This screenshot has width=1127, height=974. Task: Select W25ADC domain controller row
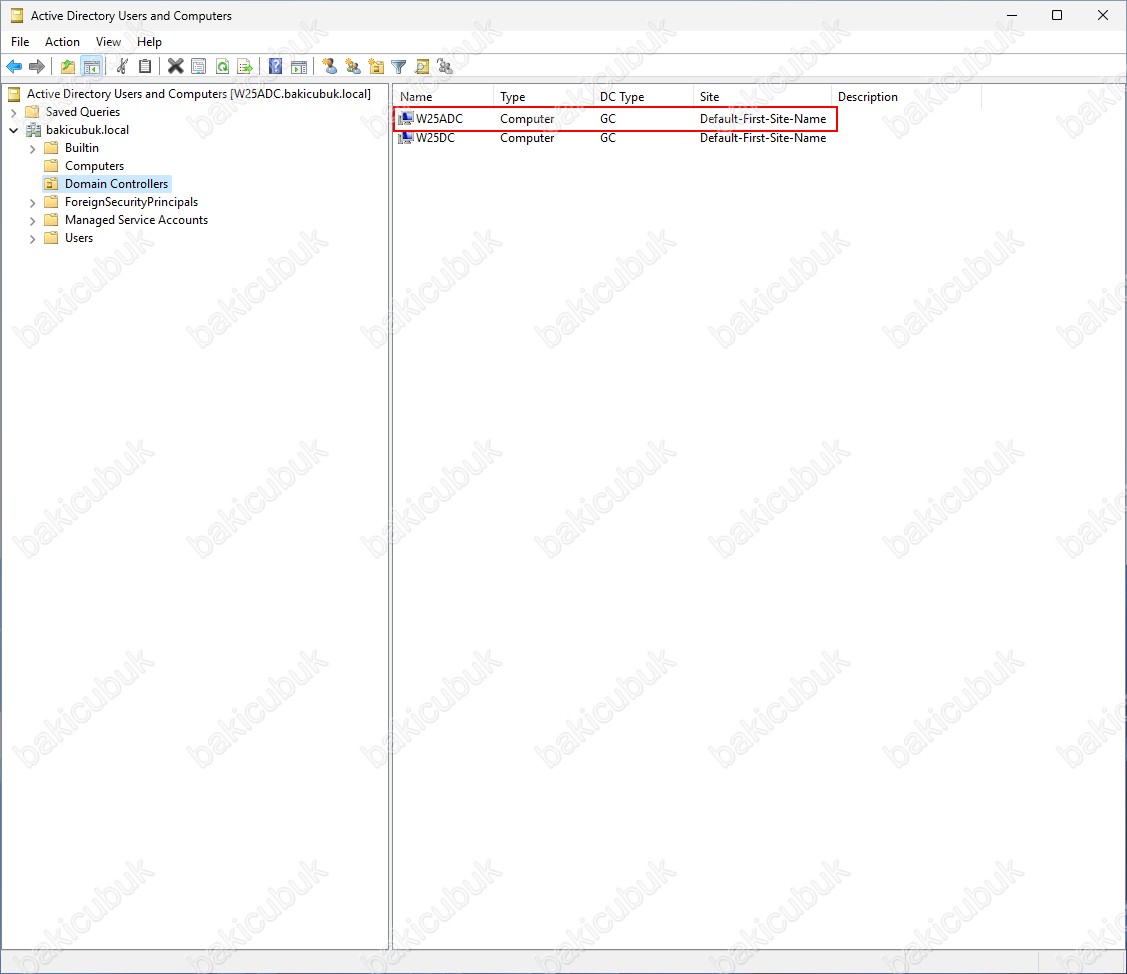(615, 119)
